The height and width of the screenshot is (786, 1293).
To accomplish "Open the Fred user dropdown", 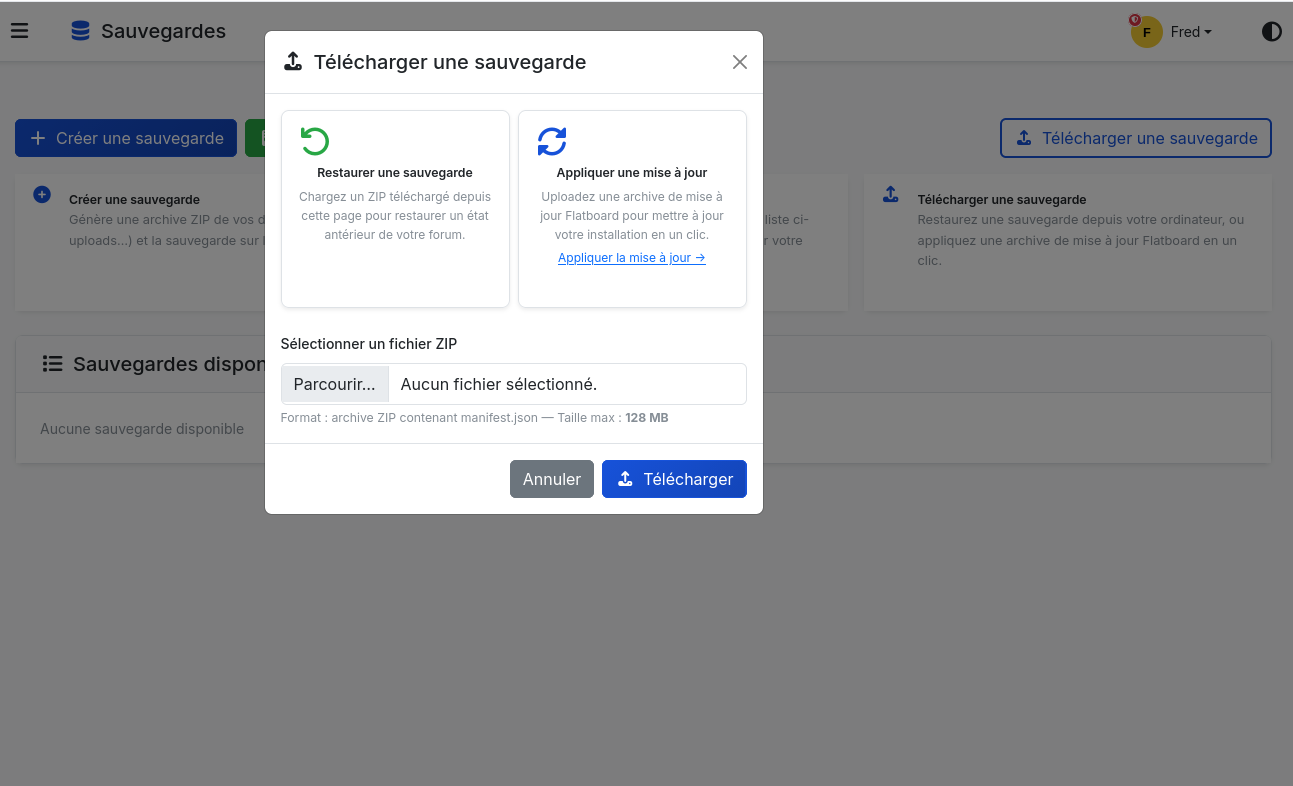I will (1191, 32).
